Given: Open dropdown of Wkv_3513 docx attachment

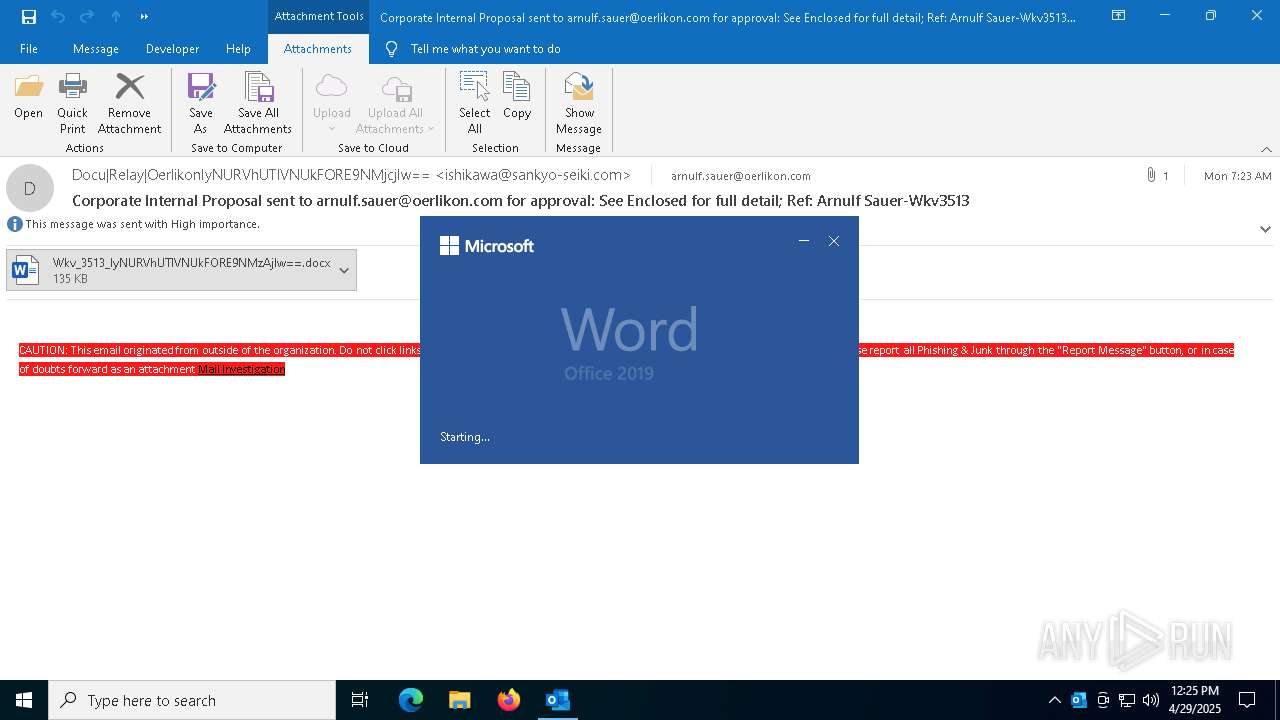Looking at the screenshot, I should (x=344, y=270).
